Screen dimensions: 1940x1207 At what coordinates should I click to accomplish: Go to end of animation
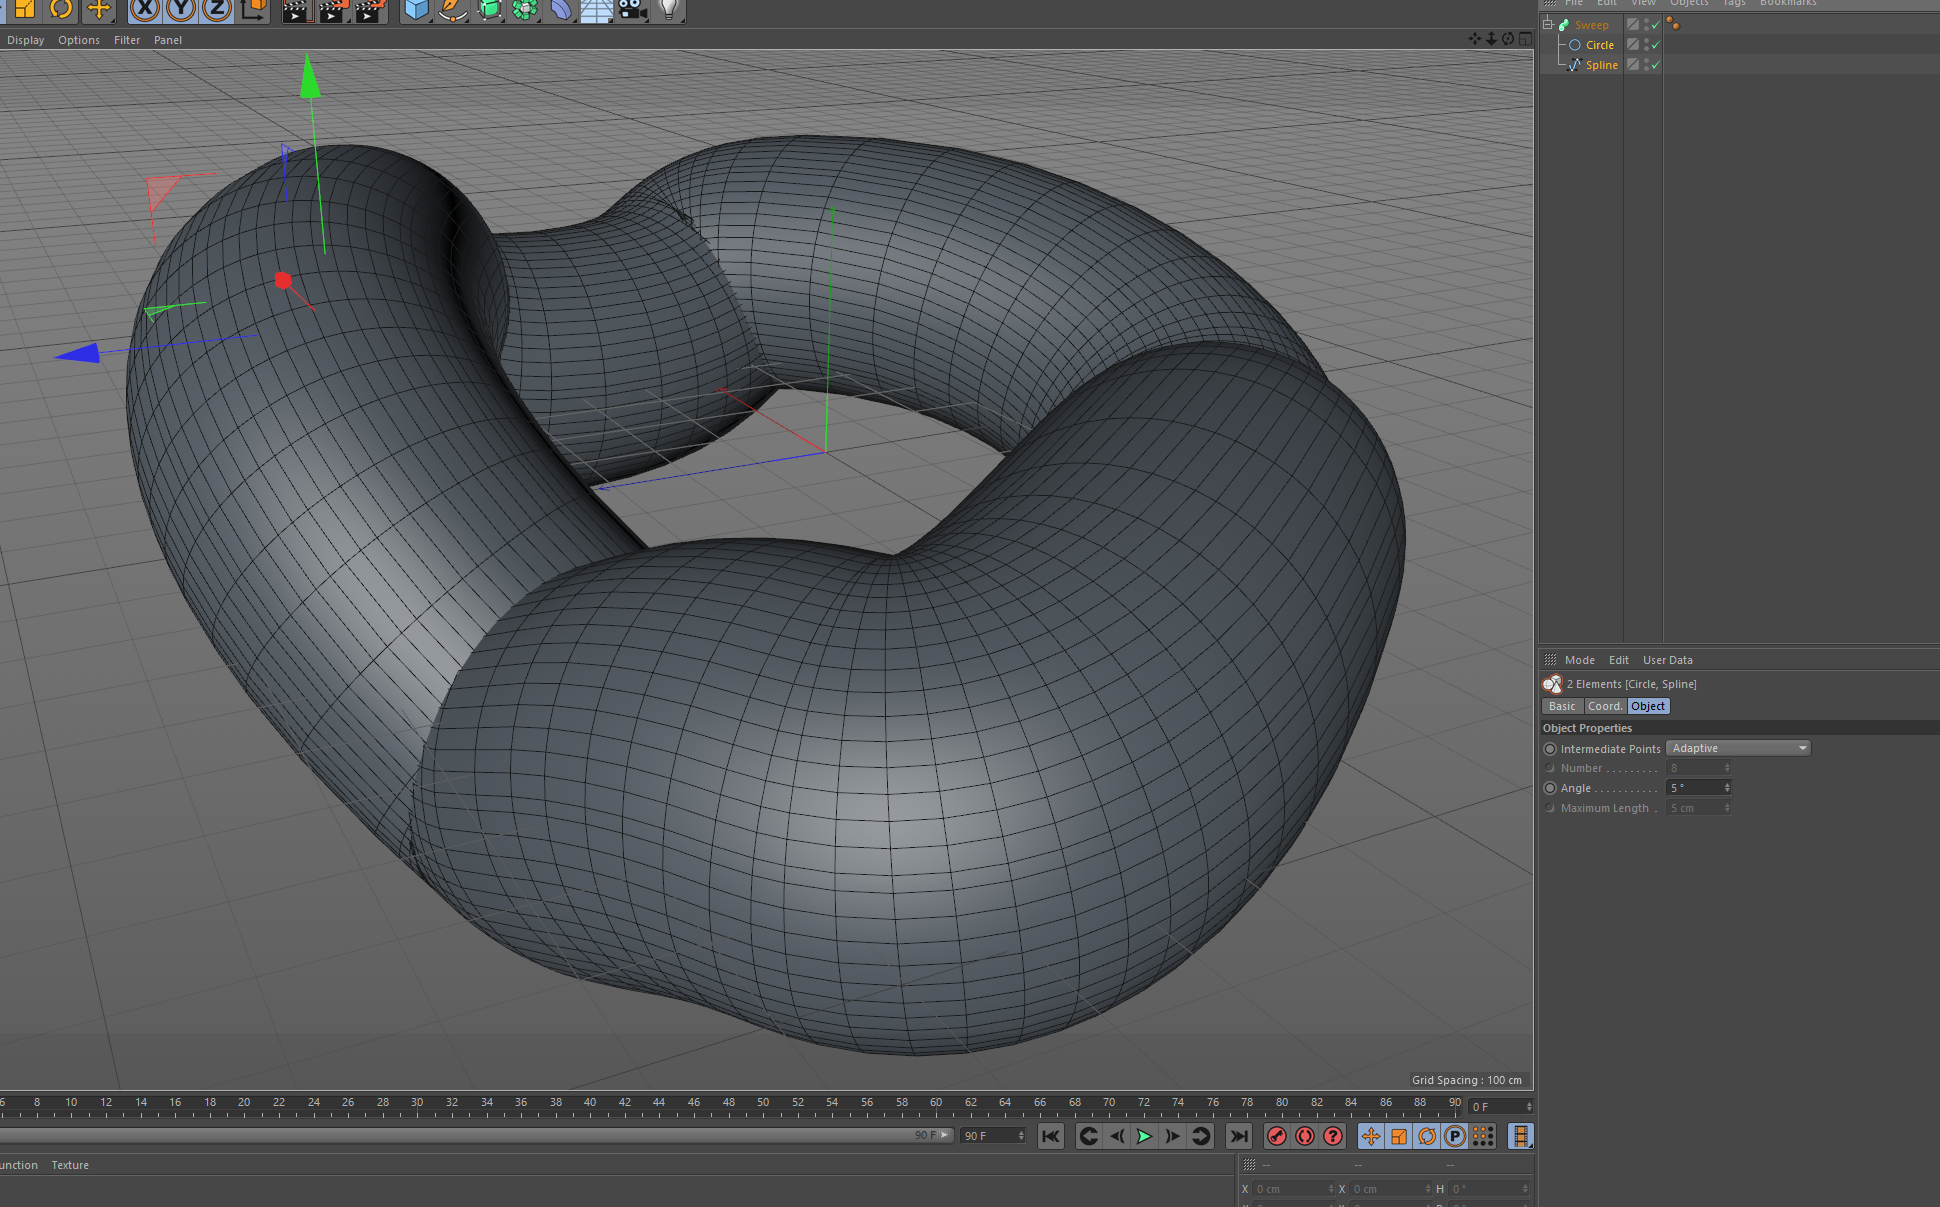1239,1136
